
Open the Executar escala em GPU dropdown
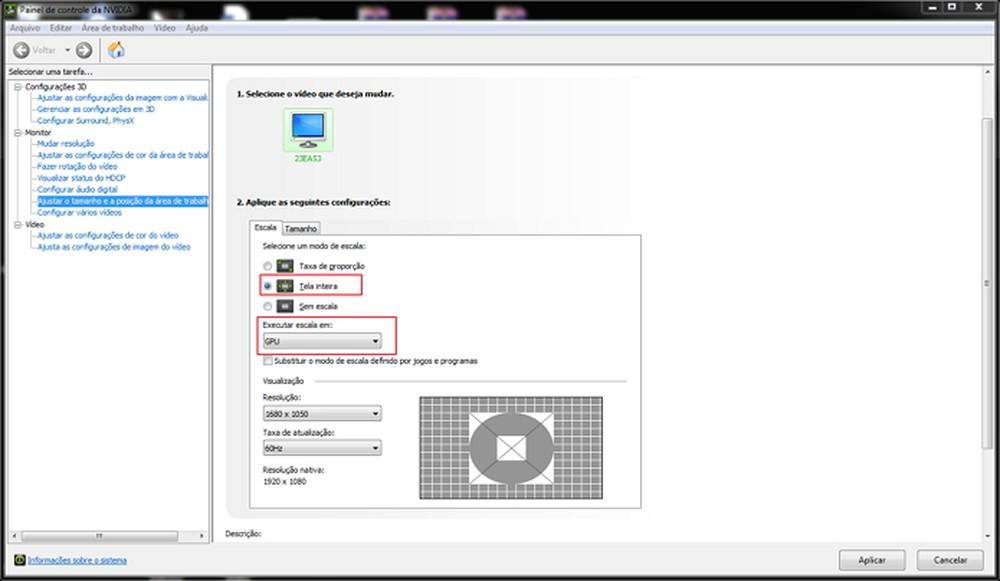322,341
